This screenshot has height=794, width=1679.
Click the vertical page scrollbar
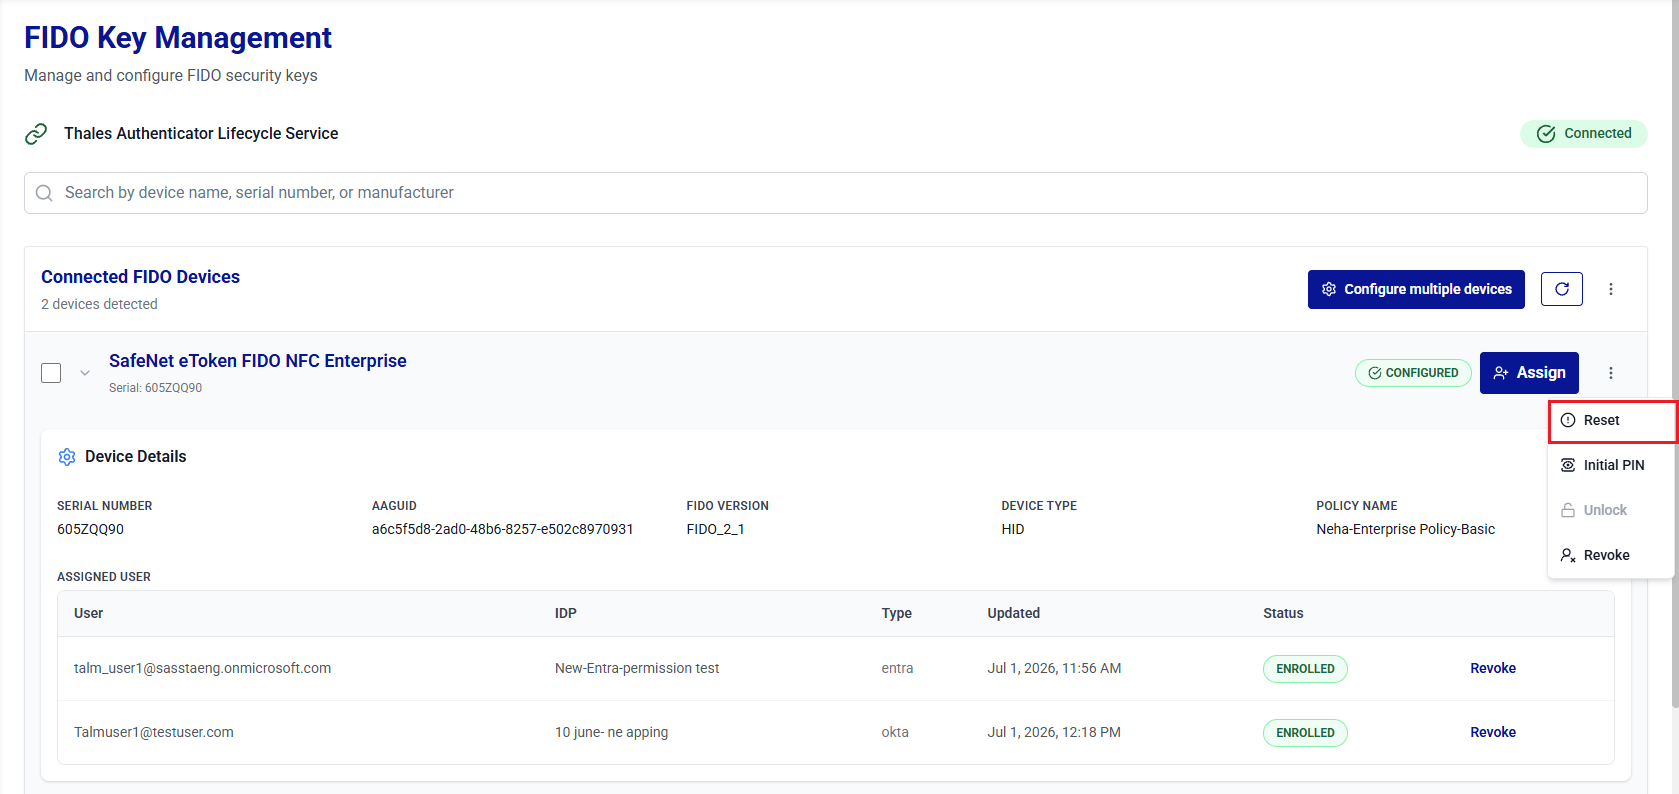click(x=1675, y=350)
